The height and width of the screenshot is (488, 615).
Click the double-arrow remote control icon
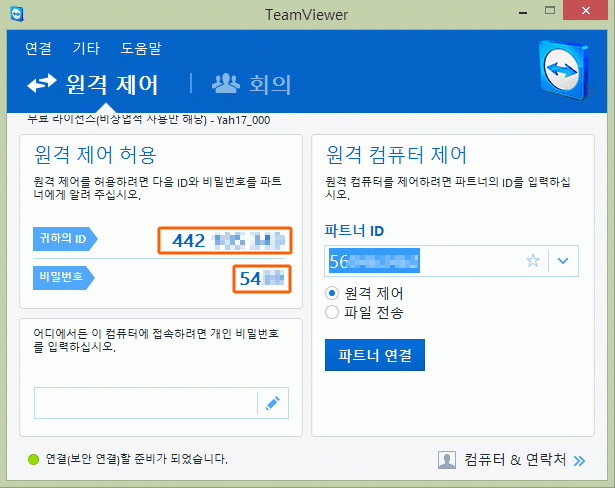(42, 84)
